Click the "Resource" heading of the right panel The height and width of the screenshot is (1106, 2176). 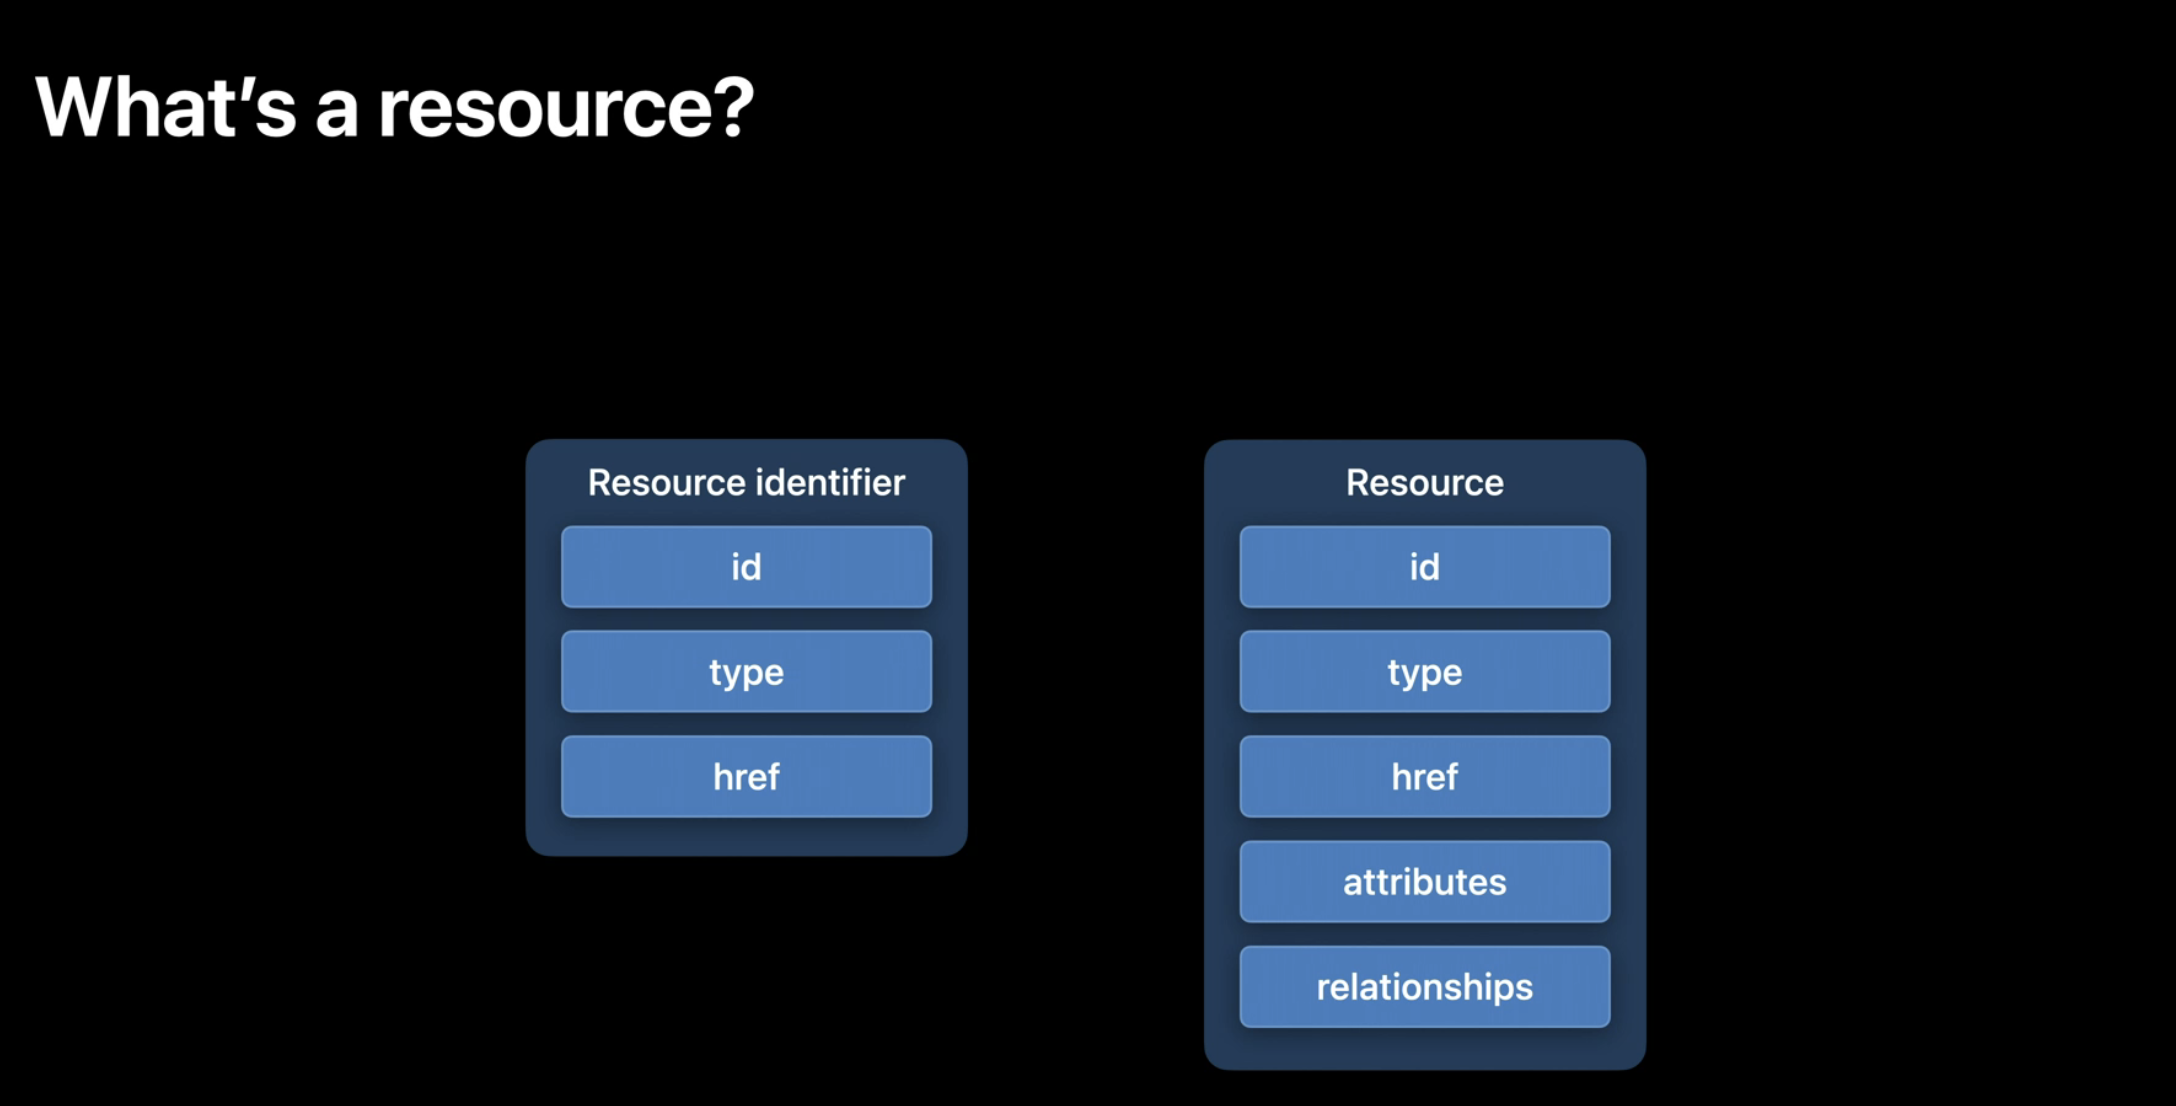[1424, 483]
